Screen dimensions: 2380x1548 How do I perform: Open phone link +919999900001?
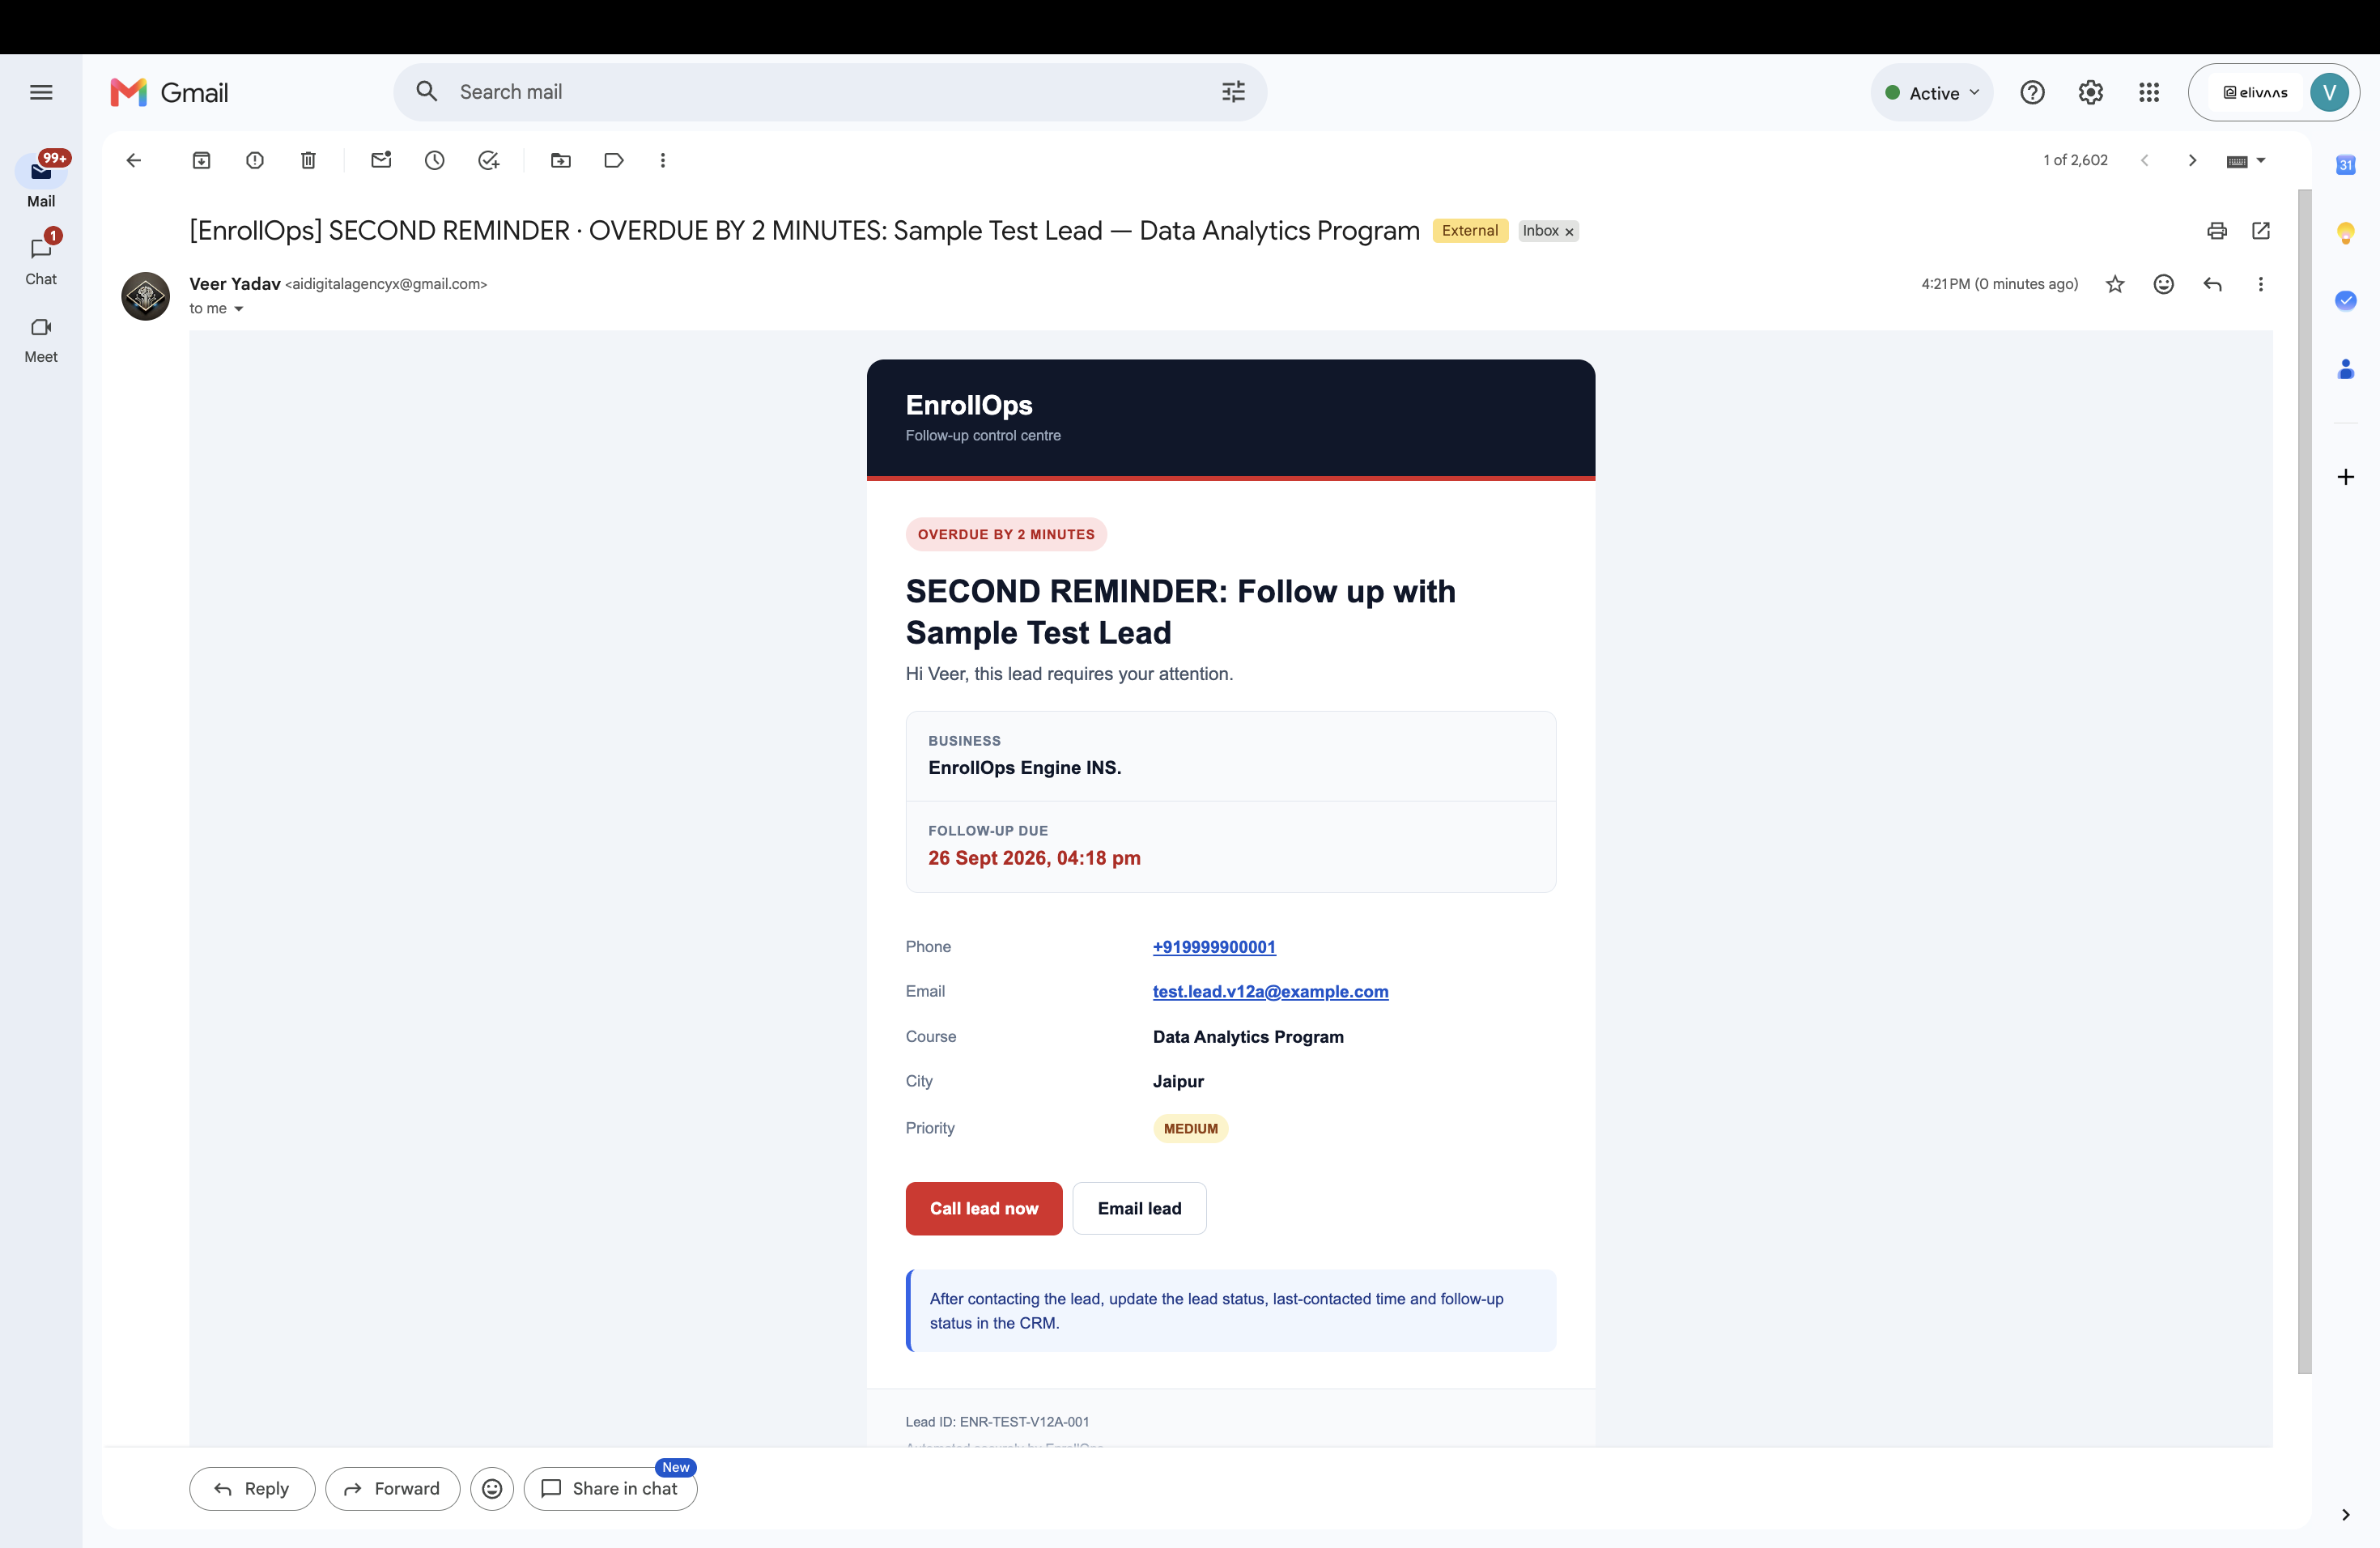1214,946
